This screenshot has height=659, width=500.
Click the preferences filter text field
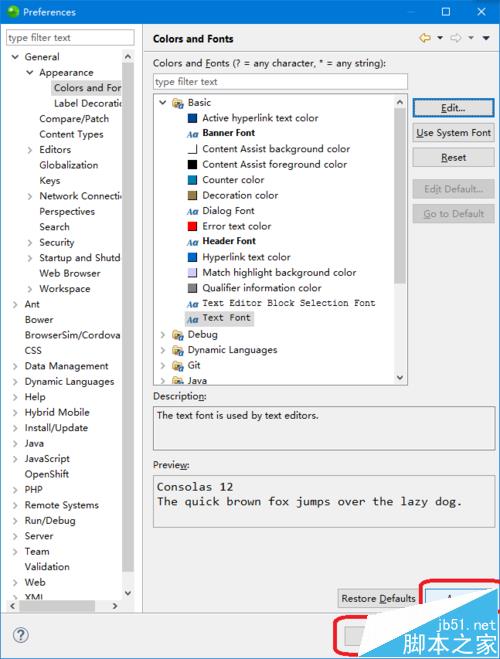click(x=71, y=37)
